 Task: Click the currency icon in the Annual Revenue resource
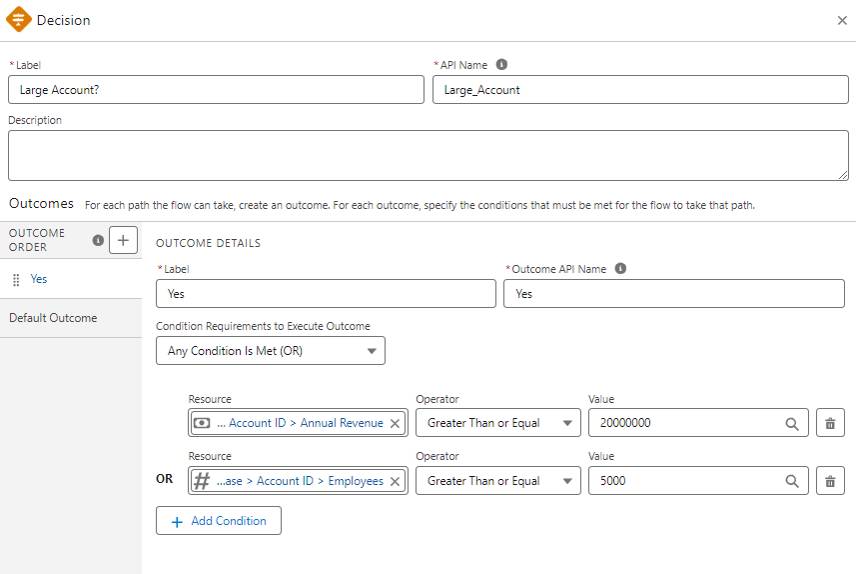[201, 423]
